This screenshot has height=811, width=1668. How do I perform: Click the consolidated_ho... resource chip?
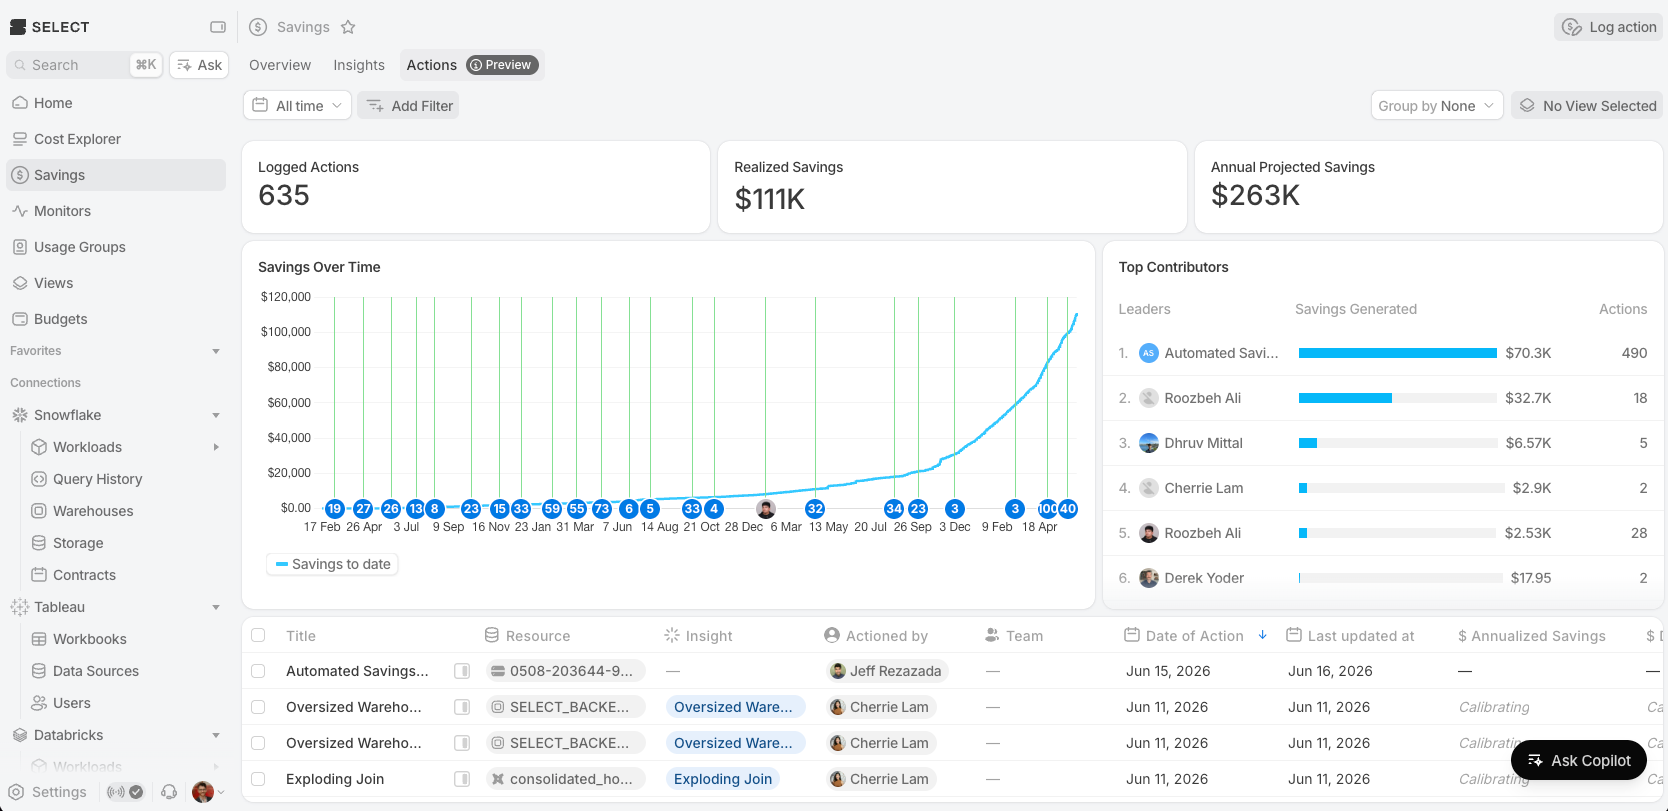565,779
